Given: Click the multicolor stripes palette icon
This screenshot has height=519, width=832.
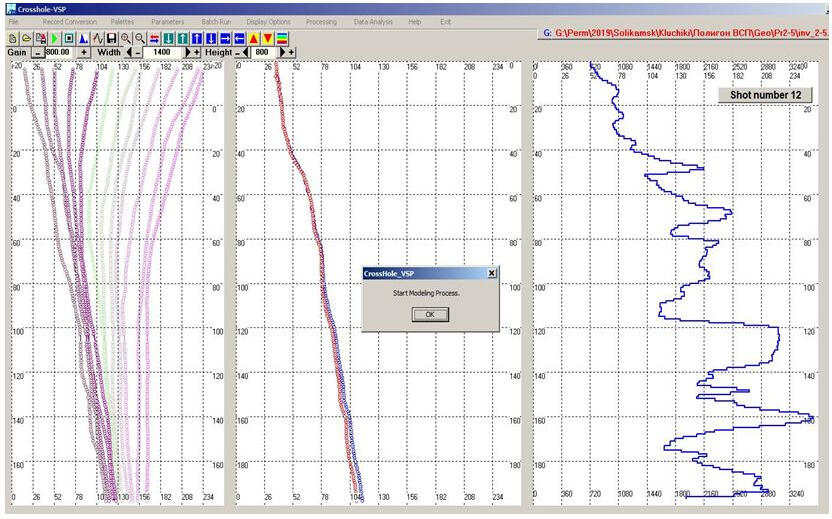Looking at the screenshot, I should 283,37.
